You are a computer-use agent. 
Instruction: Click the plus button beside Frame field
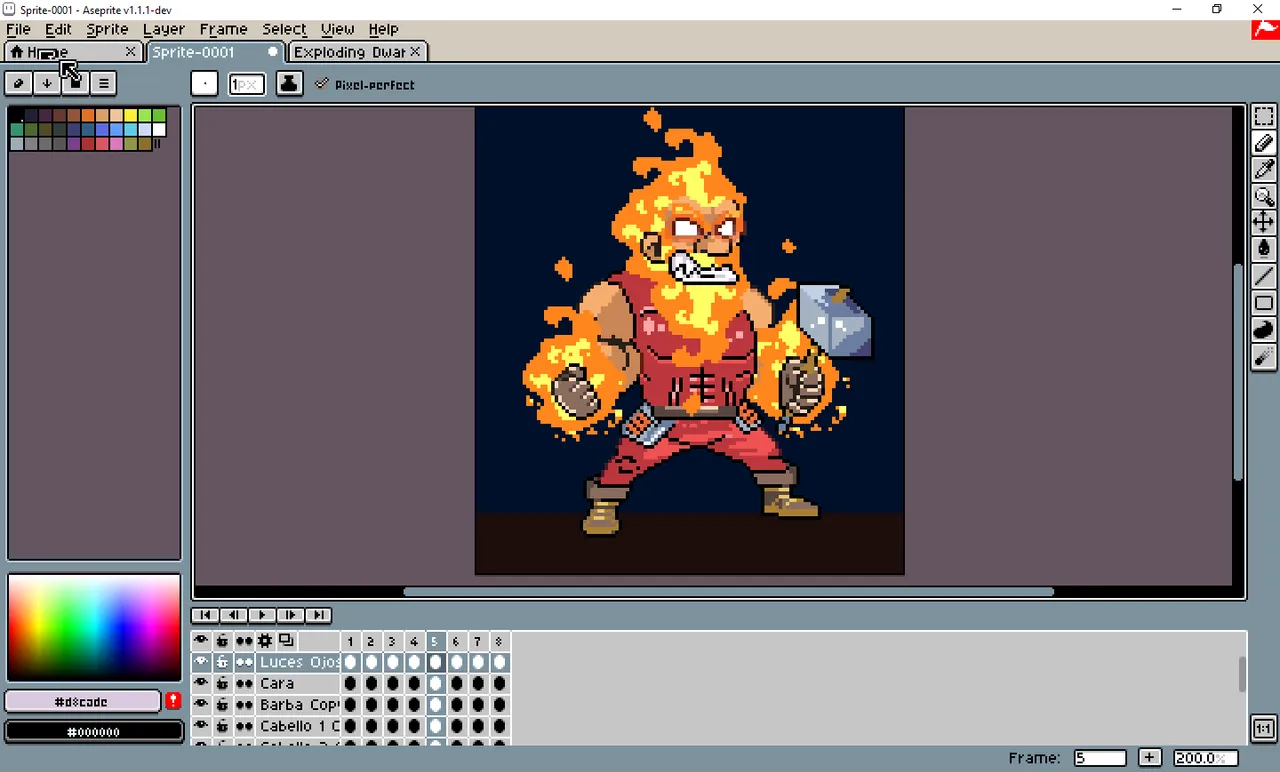pyautogui.click(x=1149, y=758)
